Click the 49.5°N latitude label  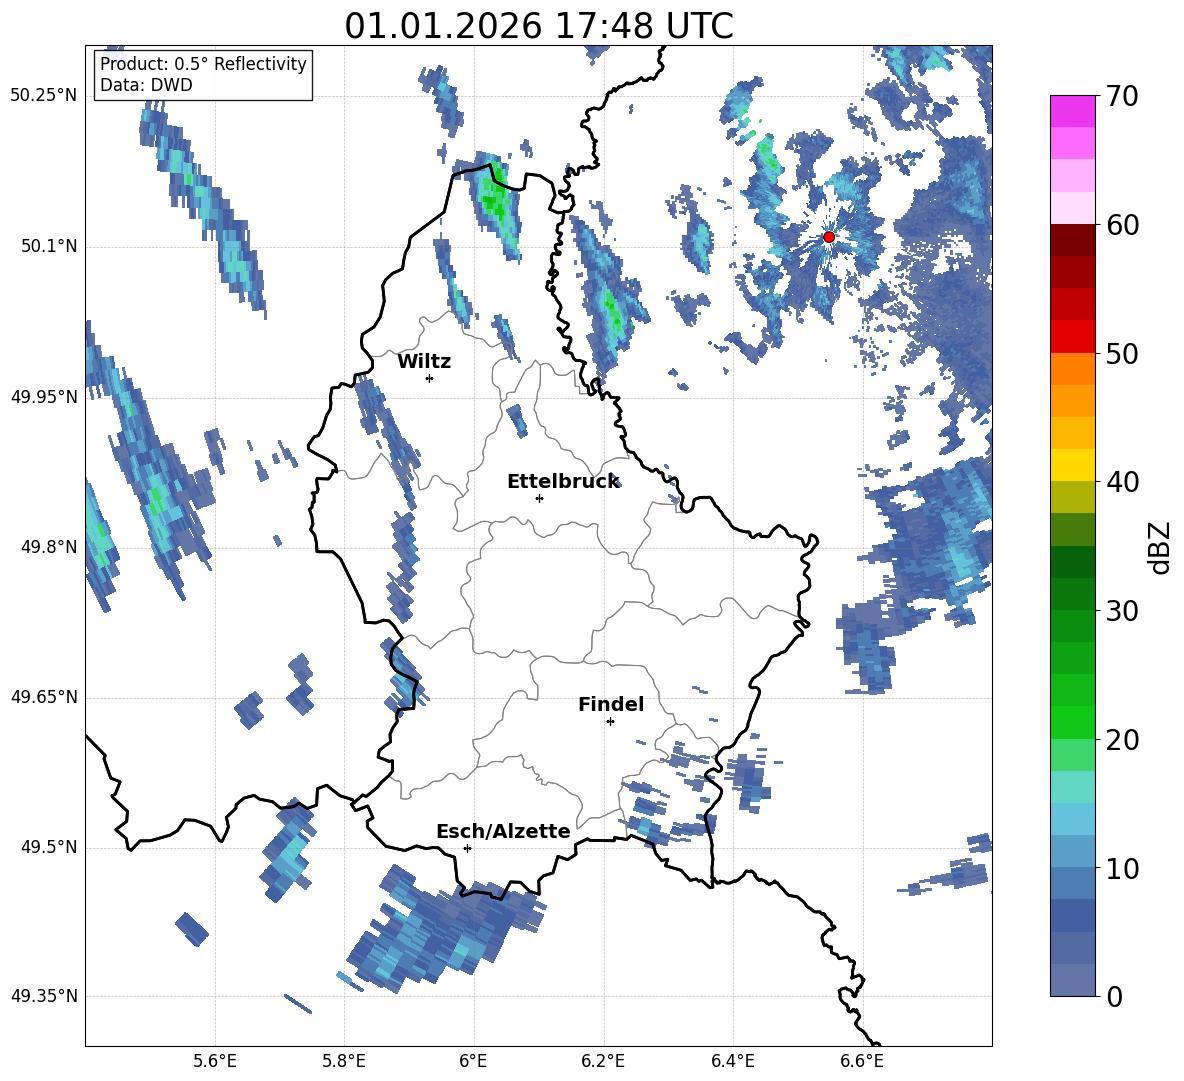(49, 847)
